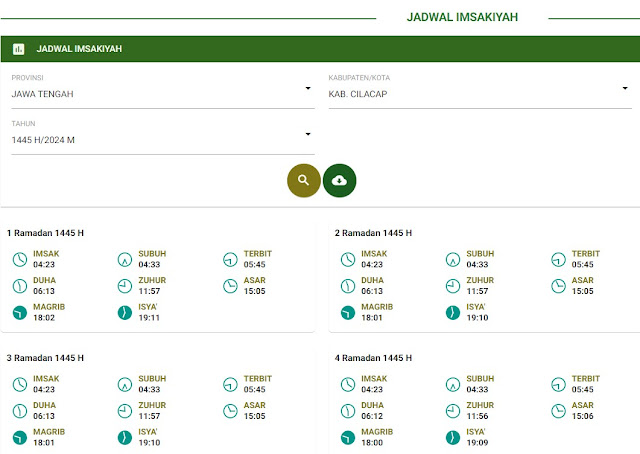
Task: Click Magrib clock icon for 4 Ramadan
Action: pos(348,438)
